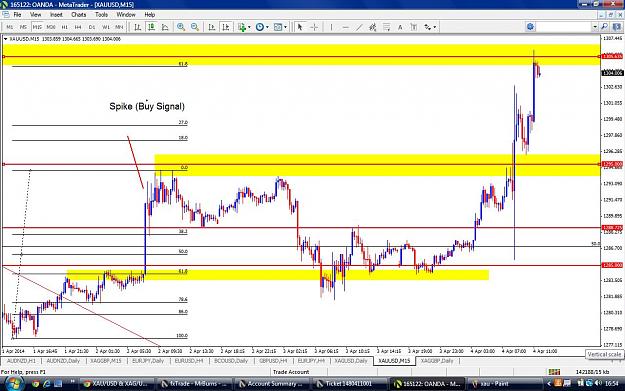625x391 pixels.
Task: Expand the arrows tool dropdown arrow
Action: pos(434,27)
